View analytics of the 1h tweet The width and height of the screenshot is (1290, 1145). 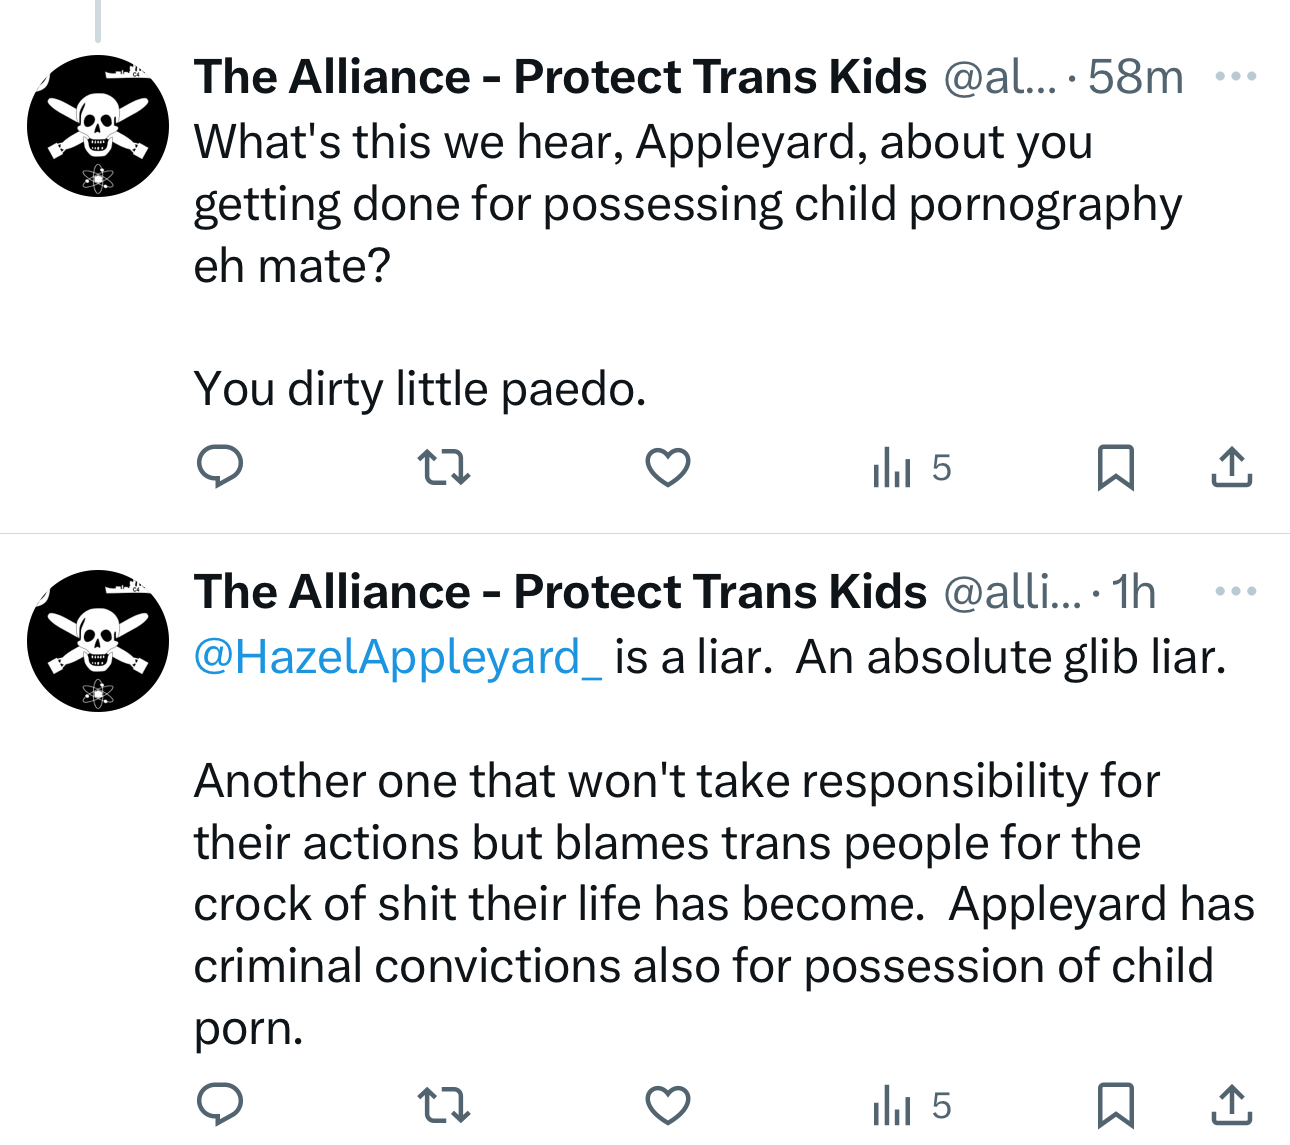tap(910, 1105)
